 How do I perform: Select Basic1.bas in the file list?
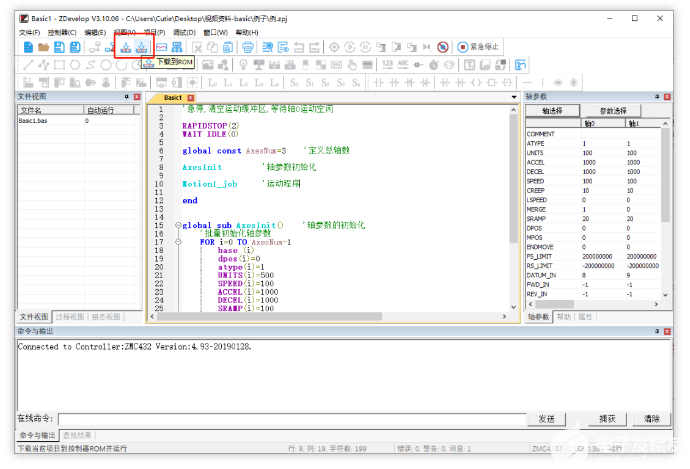(x=34, y=121)
